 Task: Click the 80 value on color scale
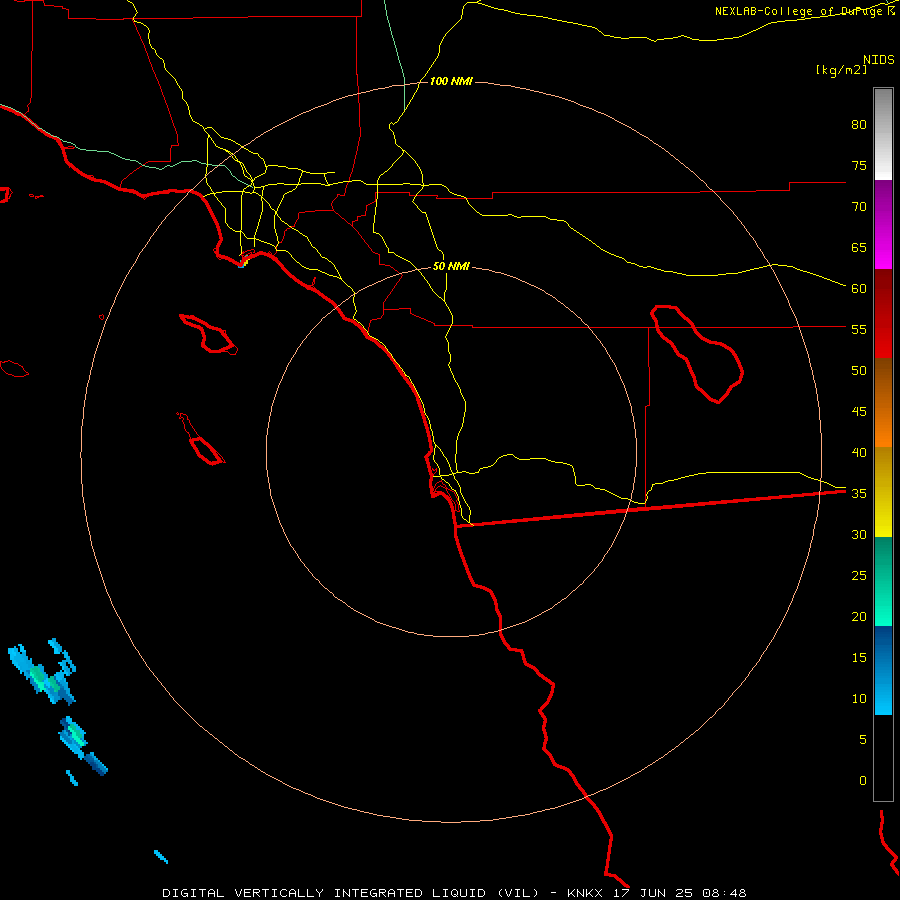859,125
